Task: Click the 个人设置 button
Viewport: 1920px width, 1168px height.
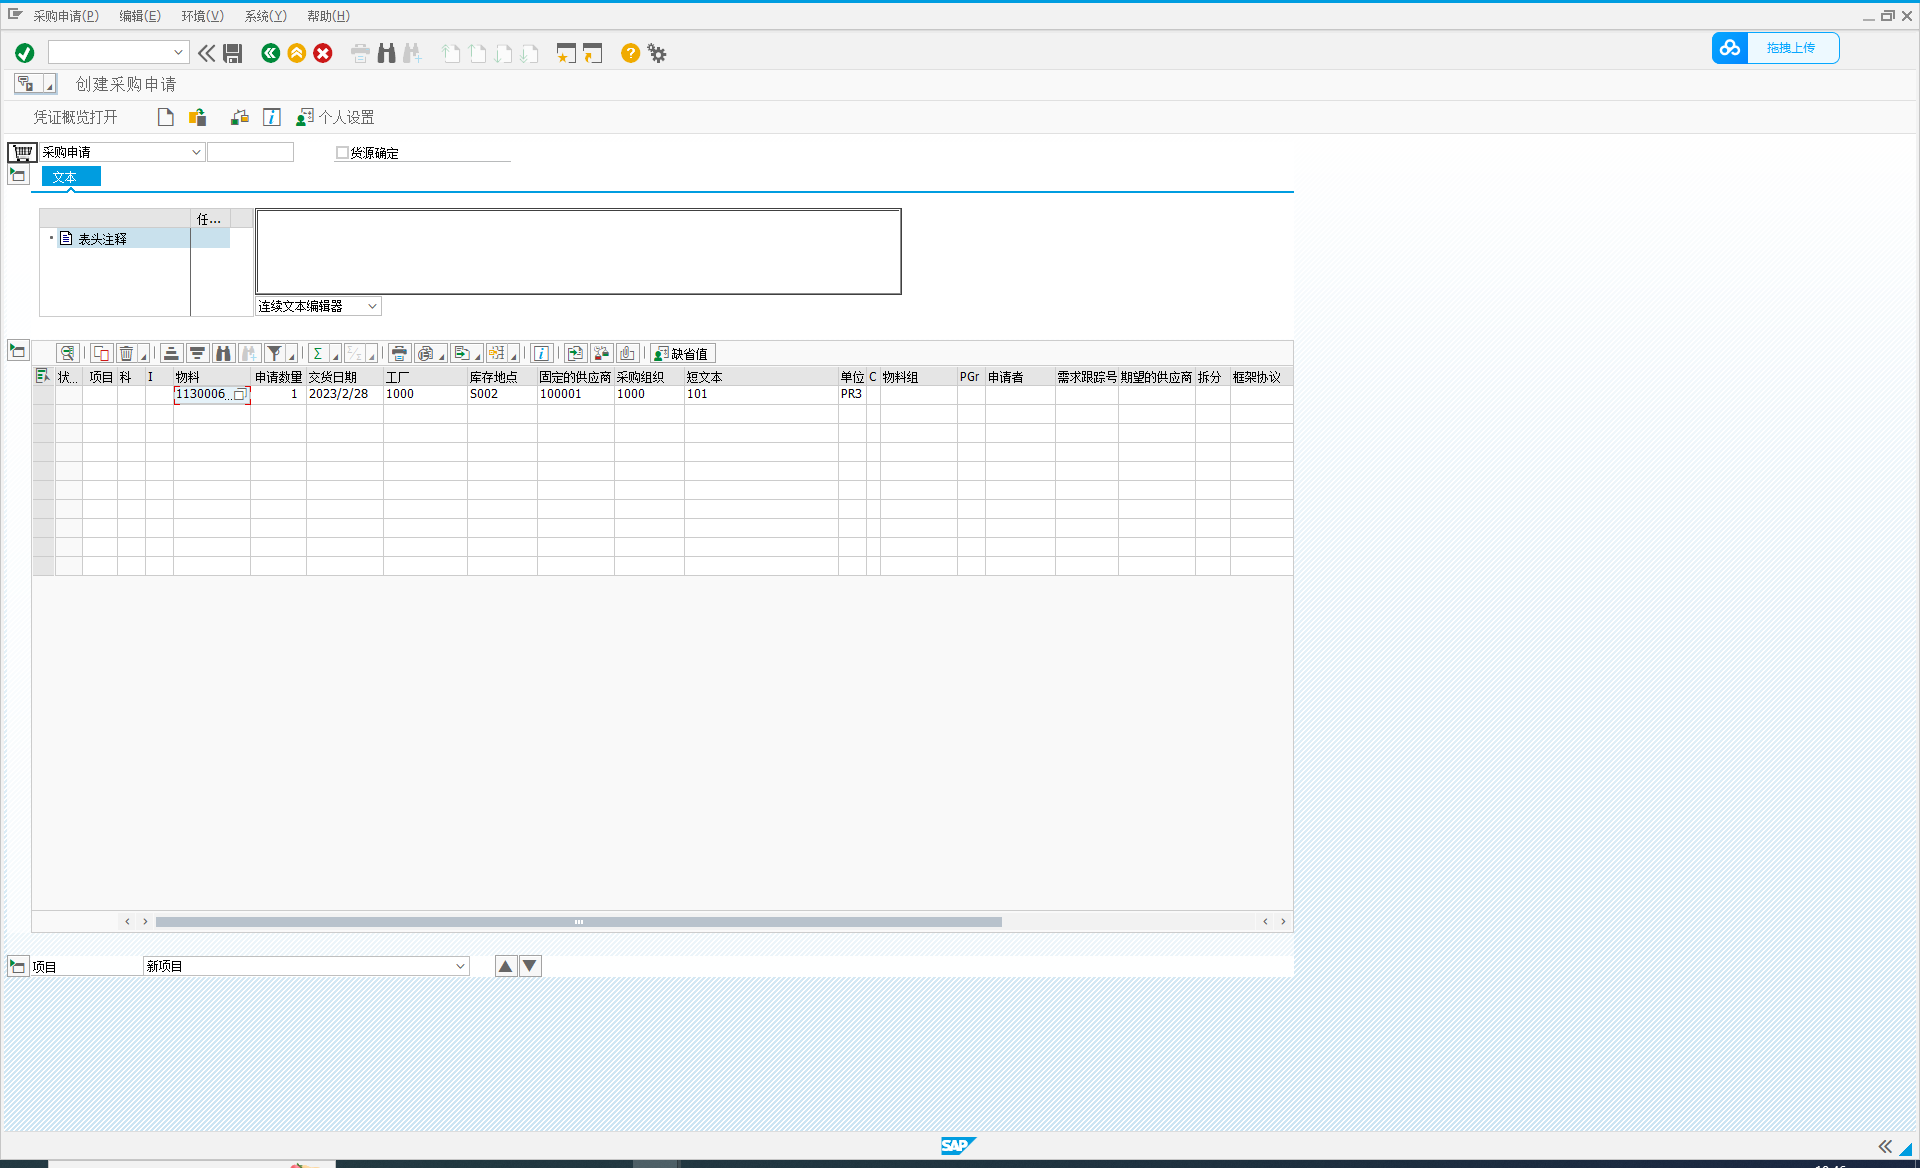Action: pyautogui.click(x=336, y=117)
